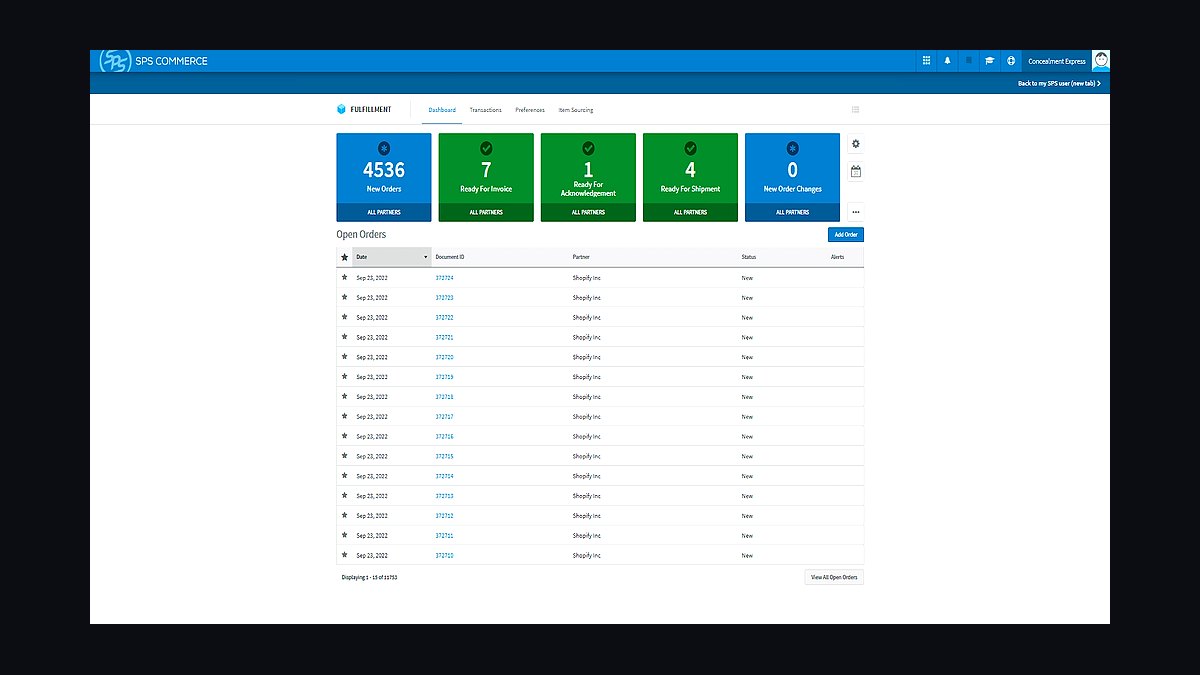The image size is (1200, 675).
Task: Sort by the Document ID column header
Action: point(450,257)
